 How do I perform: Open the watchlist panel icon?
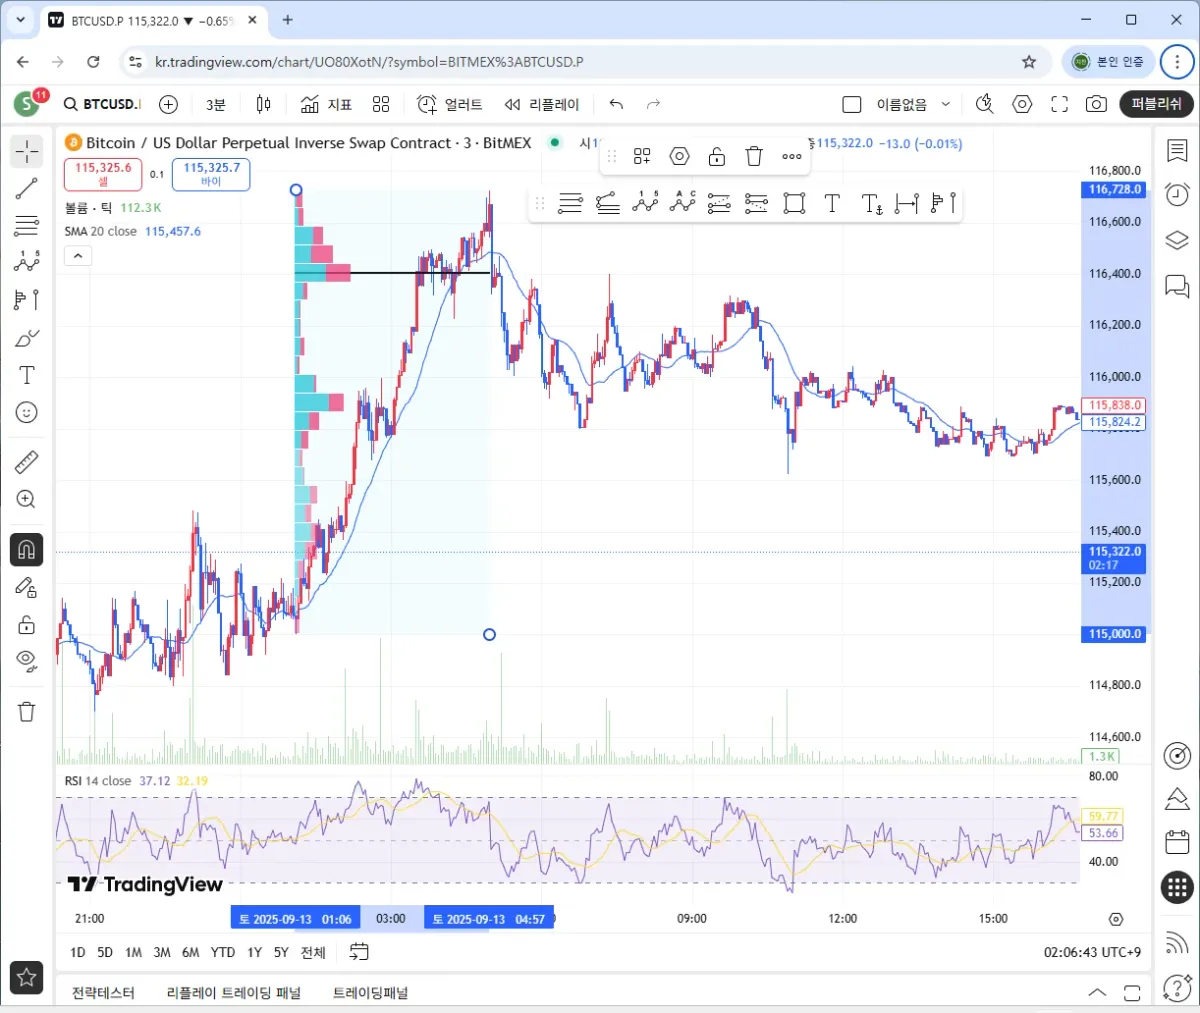[1177, 150]
